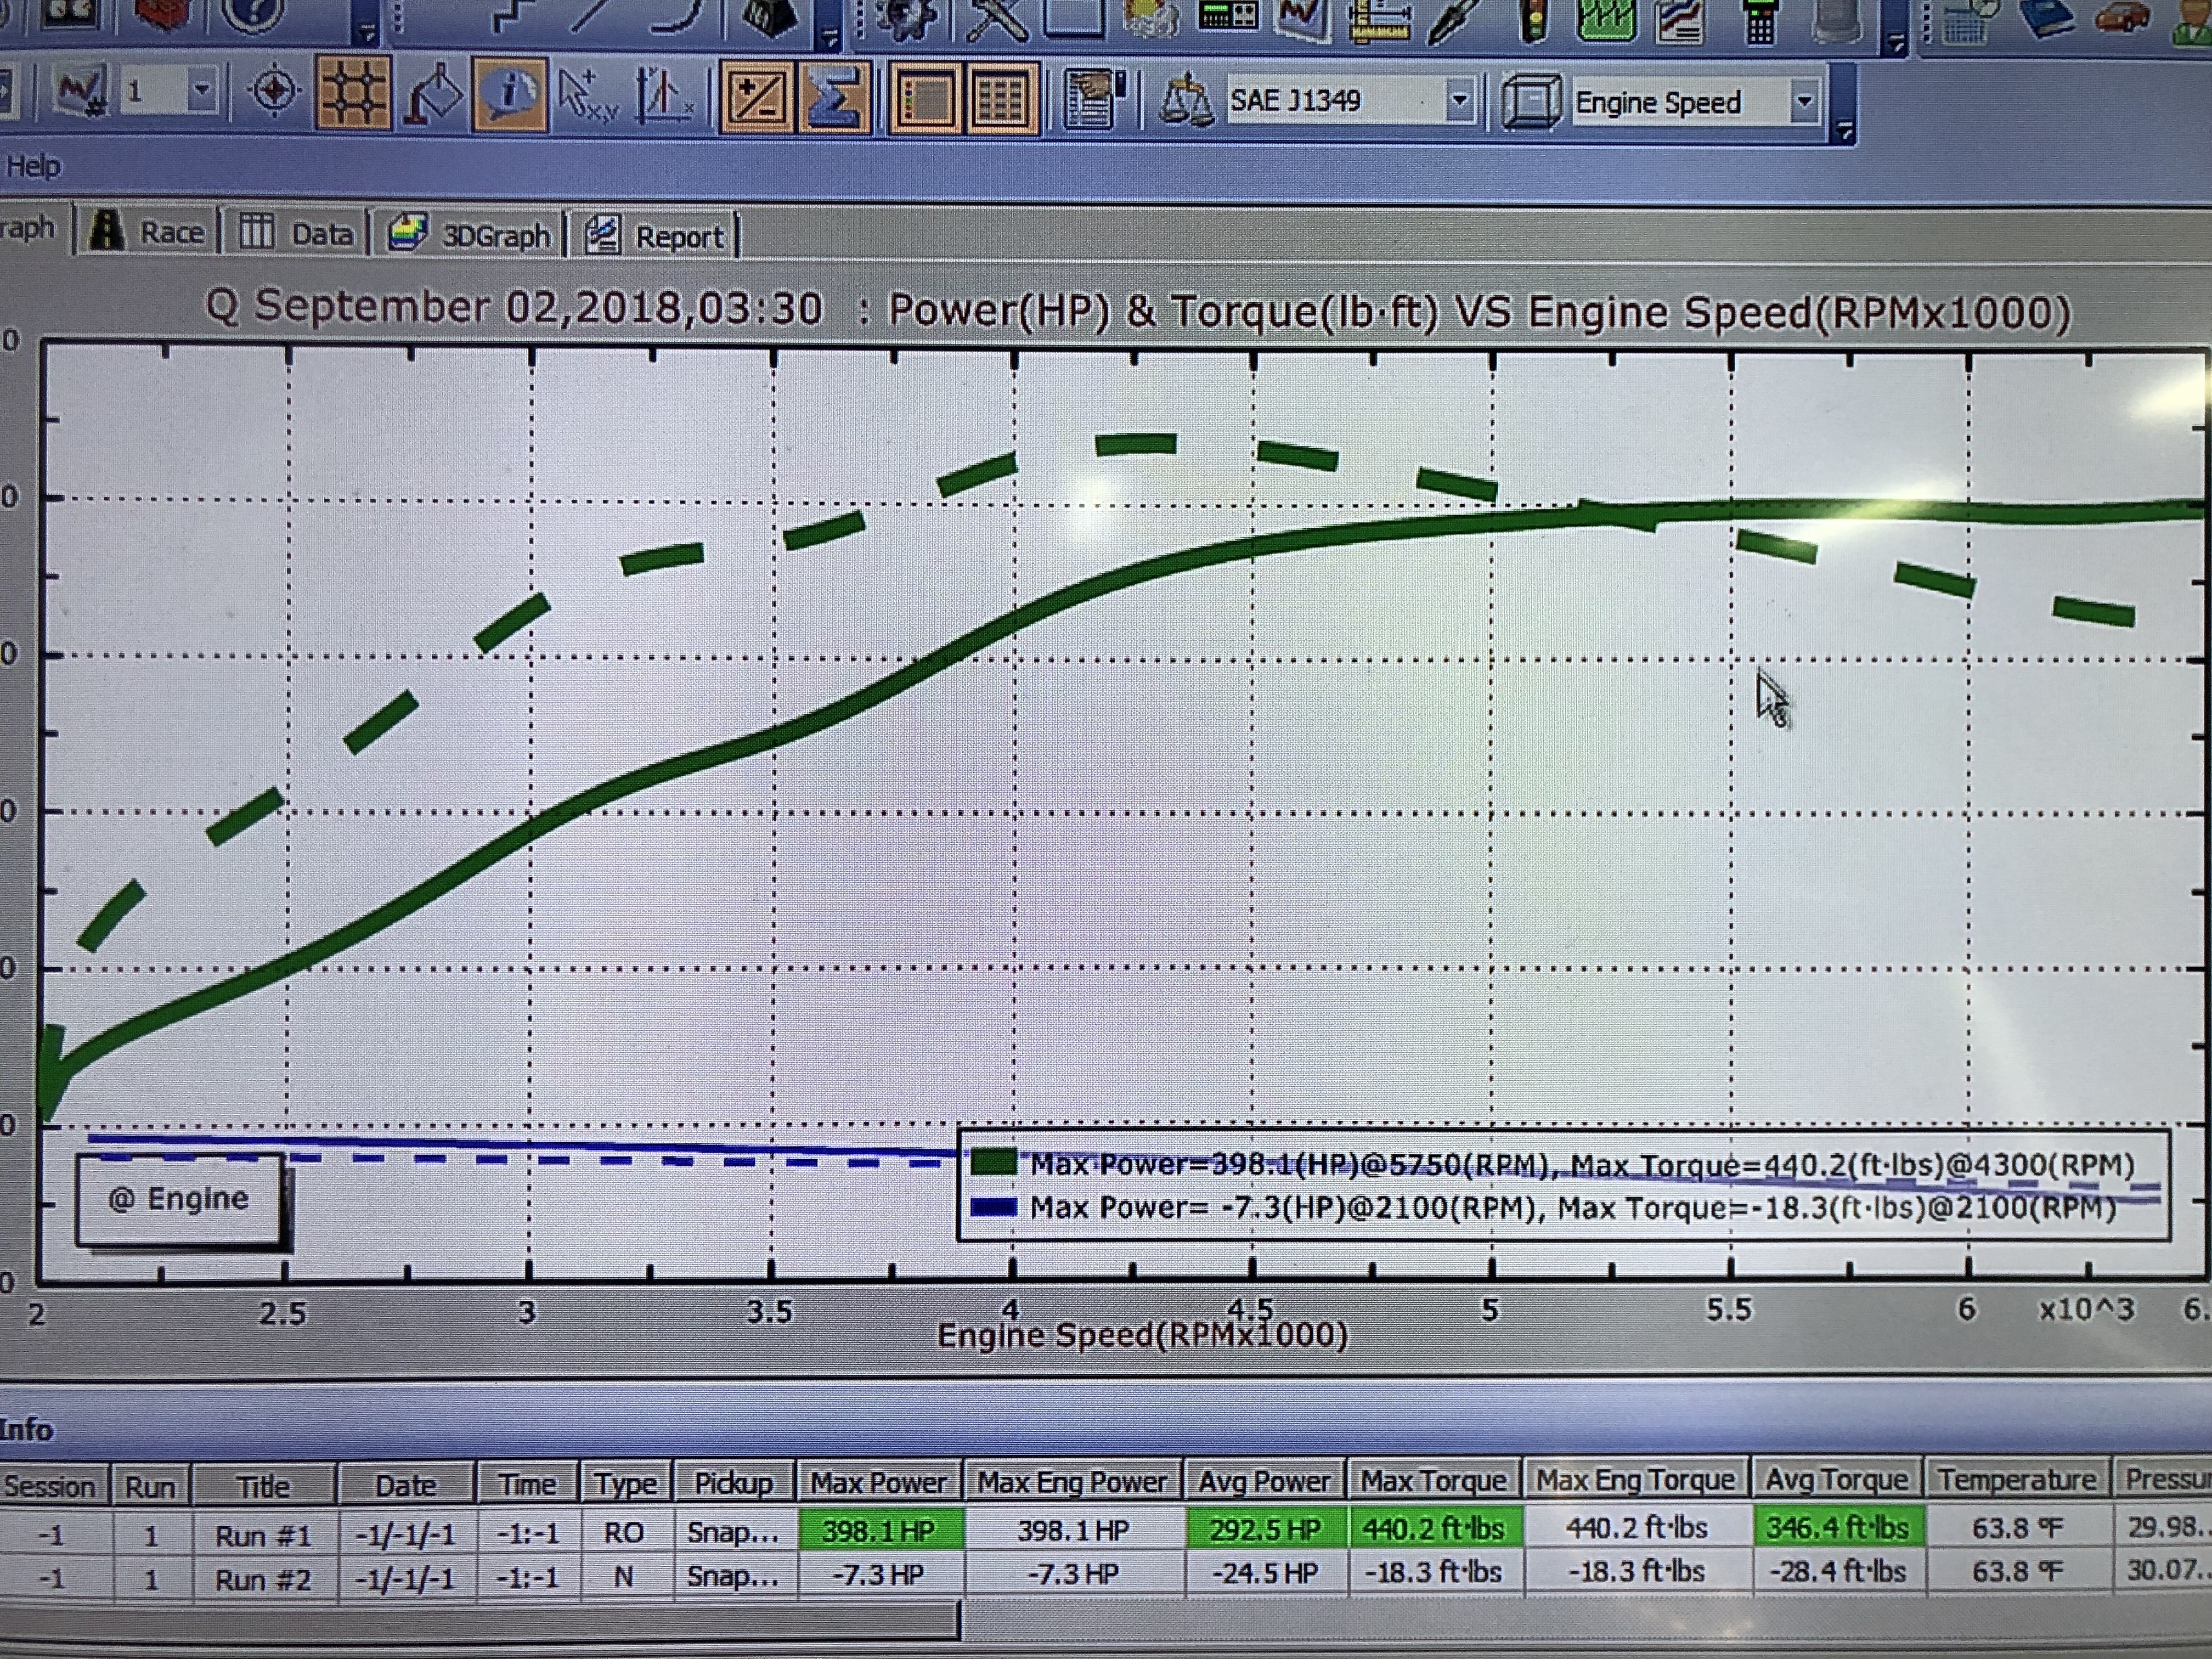Open the notes clipboard icon
2212x1659 pixels.
[1092, 98]
